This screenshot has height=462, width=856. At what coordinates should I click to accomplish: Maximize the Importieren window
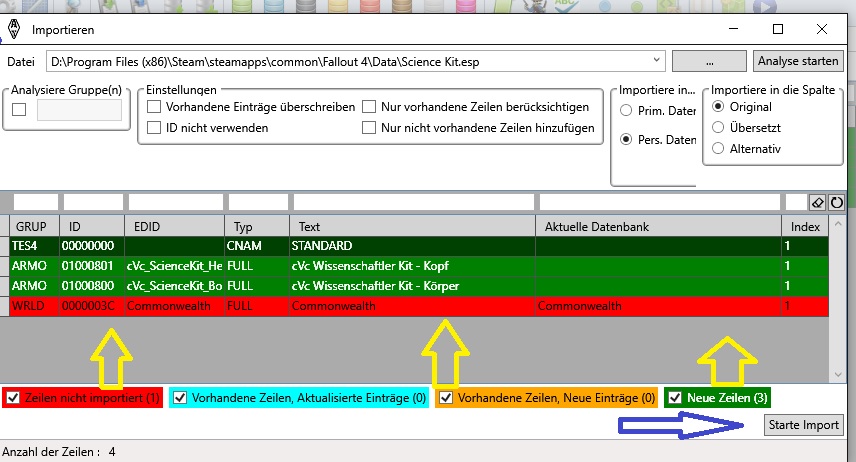778,29
